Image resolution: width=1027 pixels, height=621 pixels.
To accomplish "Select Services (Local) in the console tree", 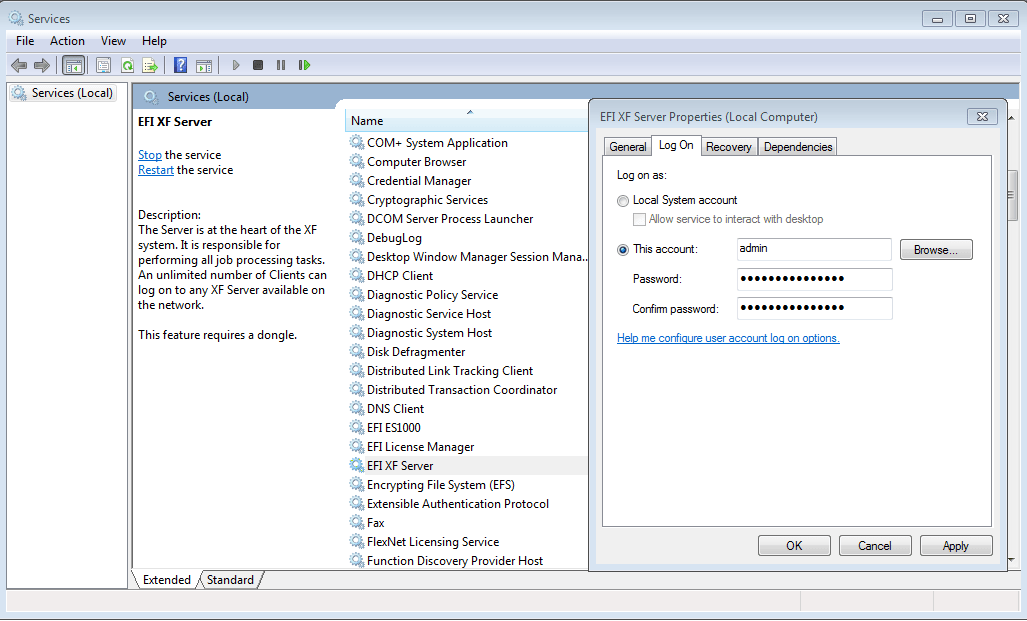I will pyautogui.click(x=63, y=93).
